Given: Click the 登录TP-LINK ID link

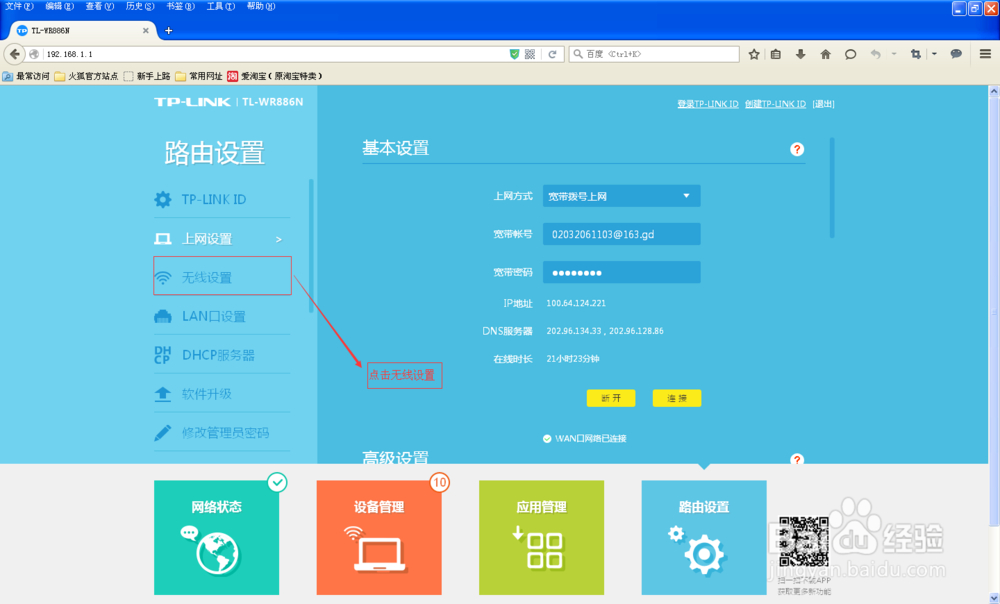Looking at the screenshot, I should coord(707,104).
